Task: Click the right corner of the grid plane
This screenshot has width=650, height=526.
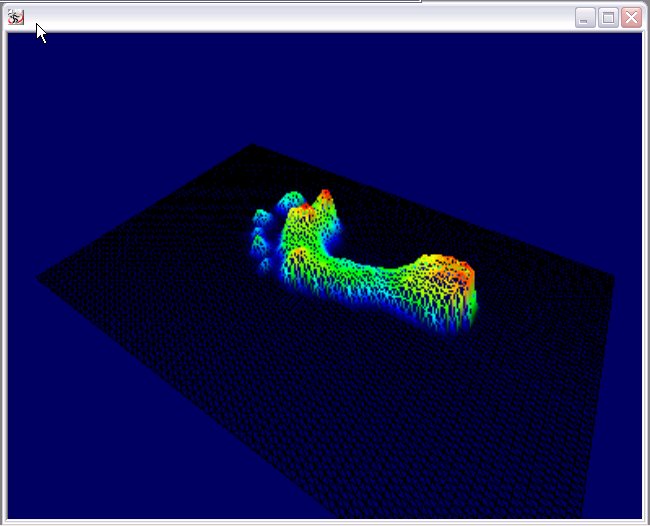Action: (611, 272)
